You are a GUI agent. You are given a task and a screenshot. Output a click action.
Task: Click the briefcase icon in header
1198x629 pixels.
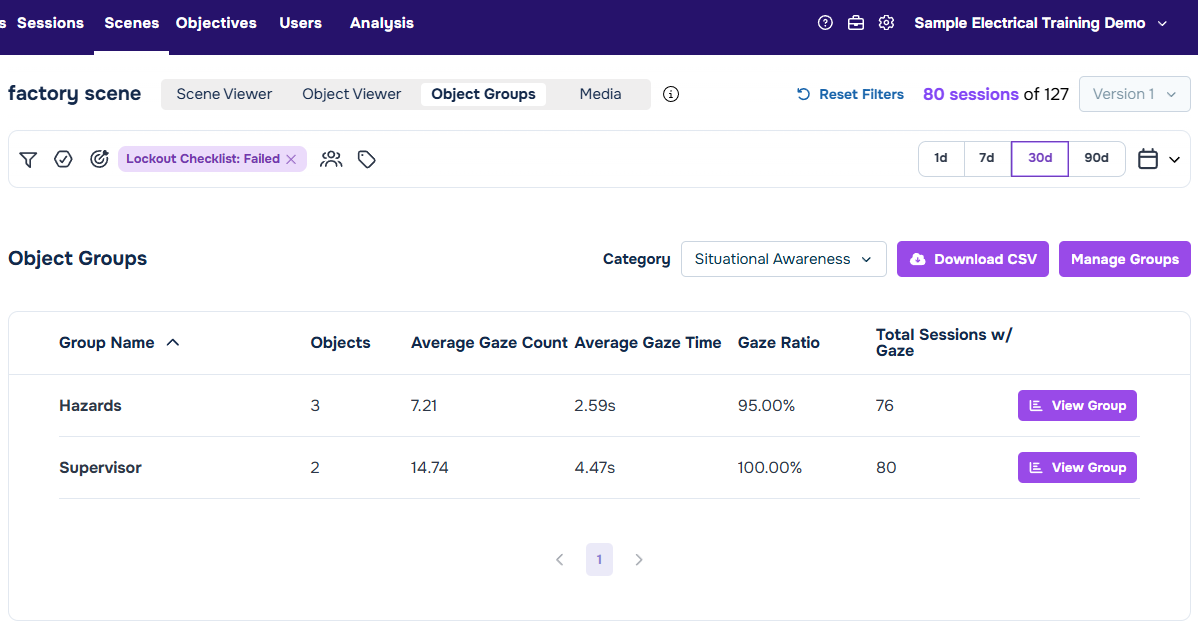pos(856,23)
